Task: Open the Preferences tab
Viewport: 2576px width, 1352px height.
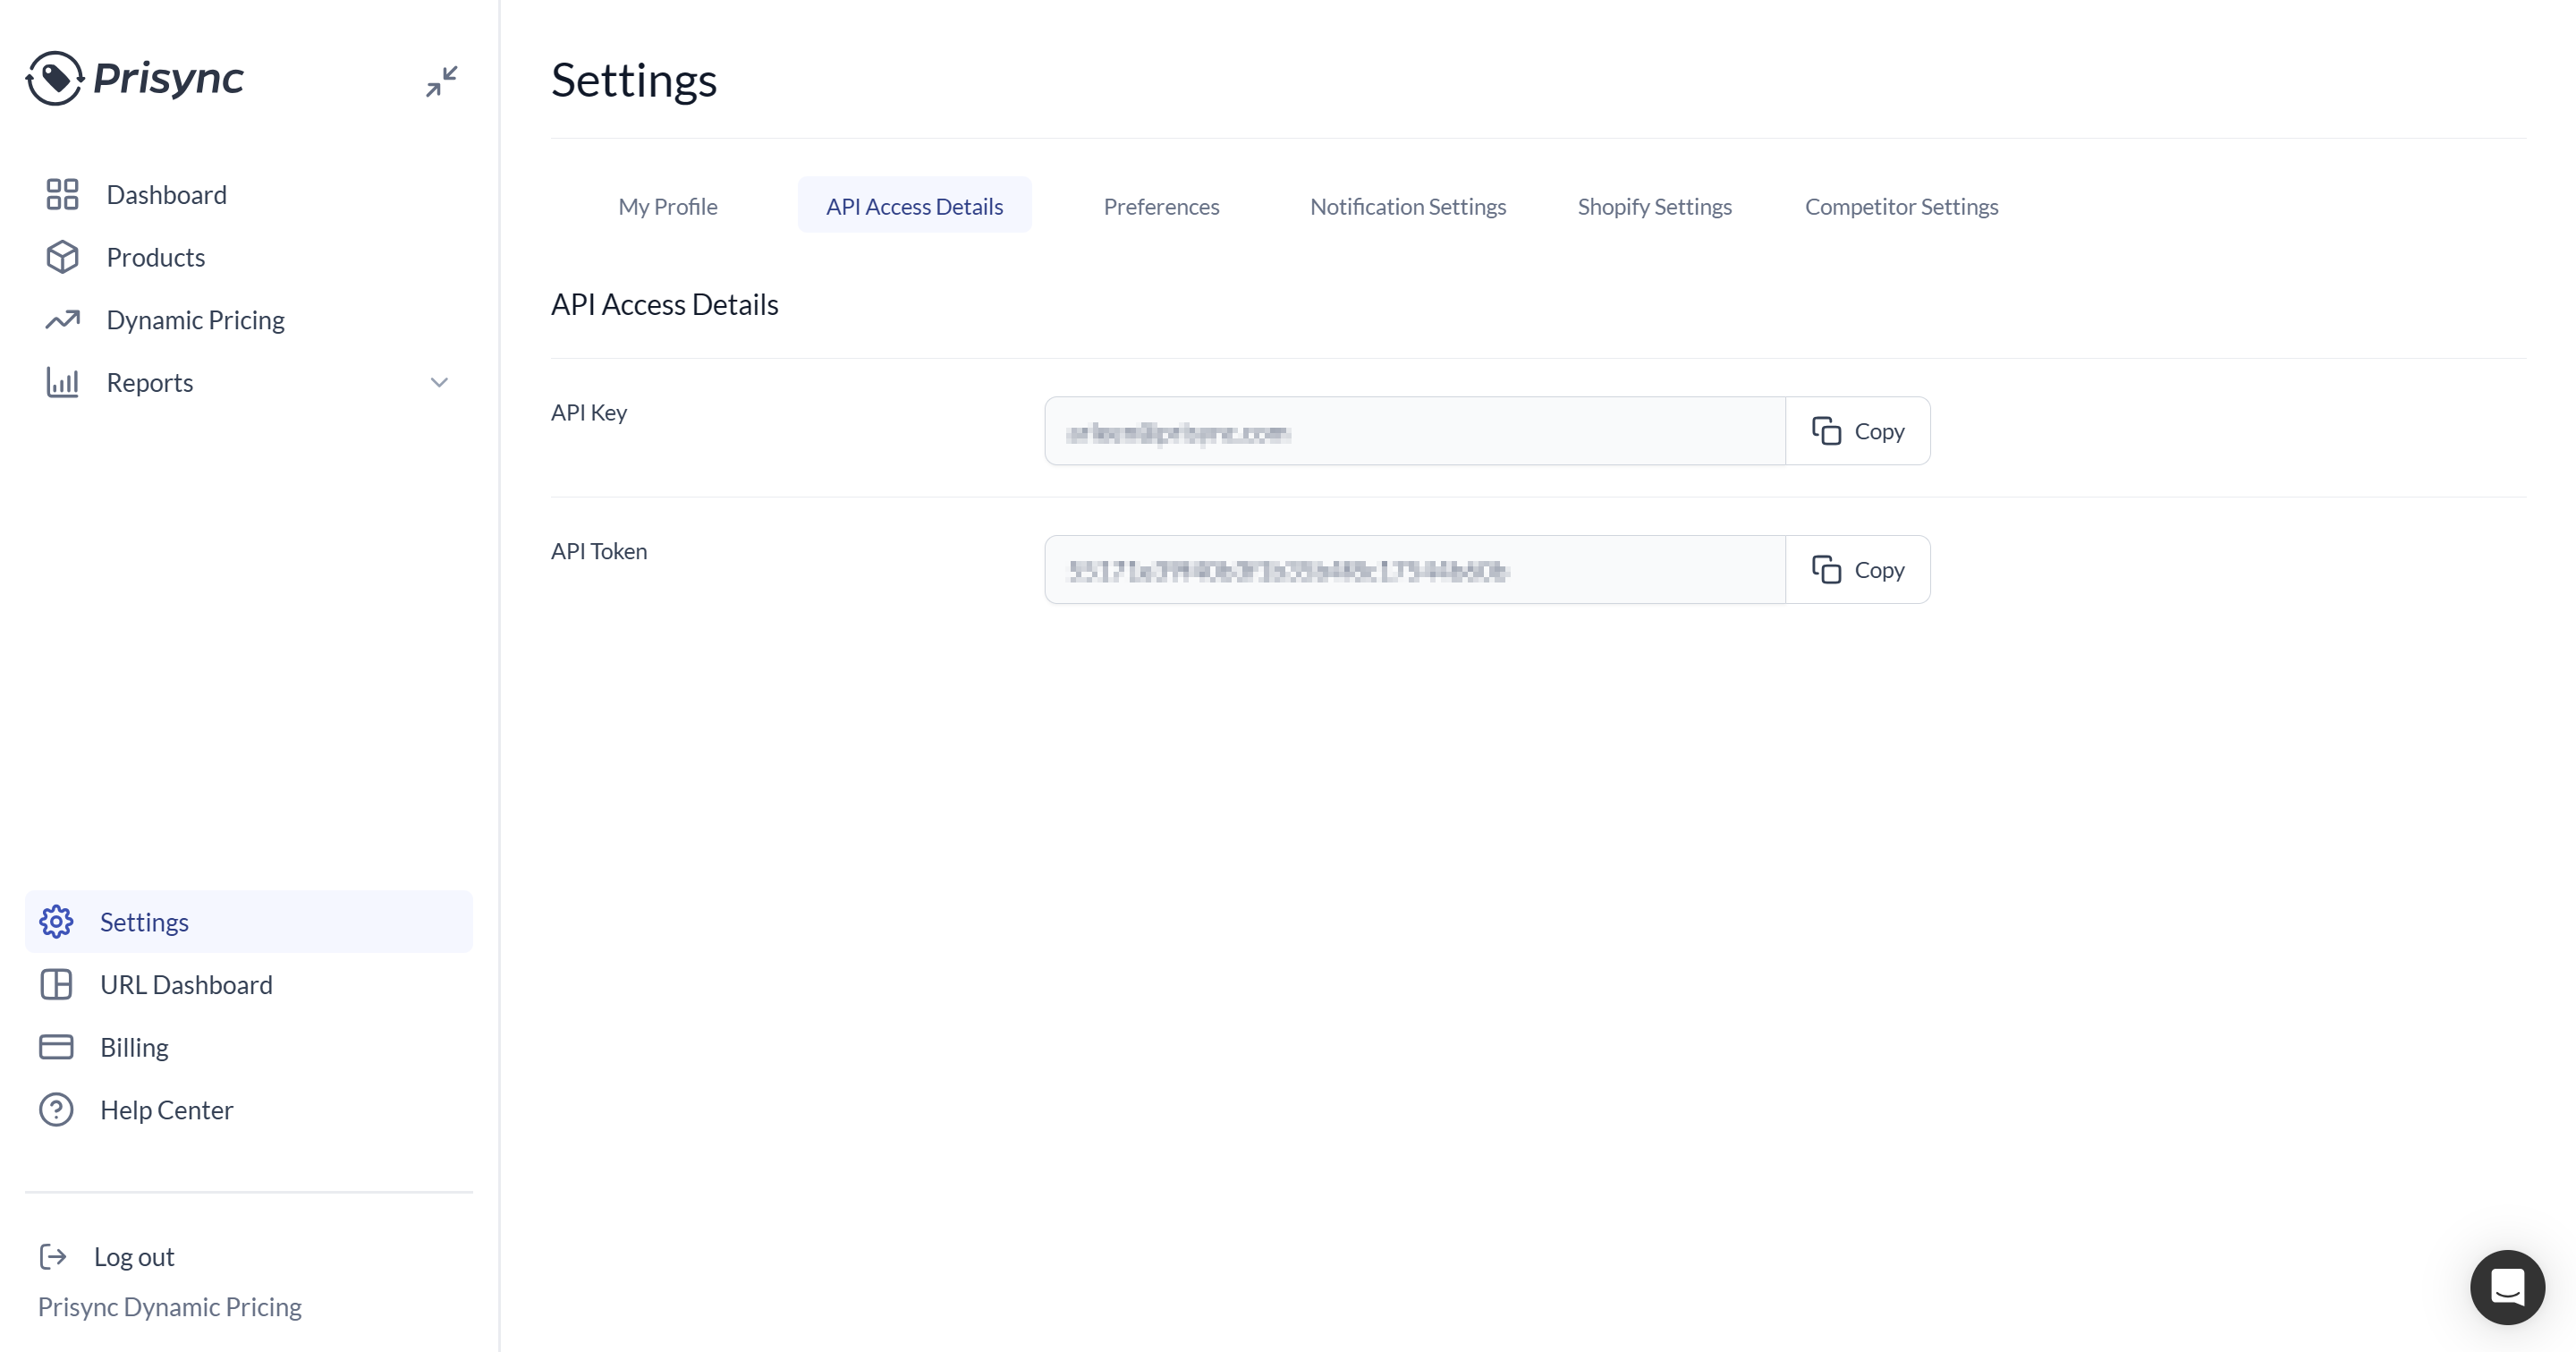Action: pyautogui.click(x=1161, y=206)
